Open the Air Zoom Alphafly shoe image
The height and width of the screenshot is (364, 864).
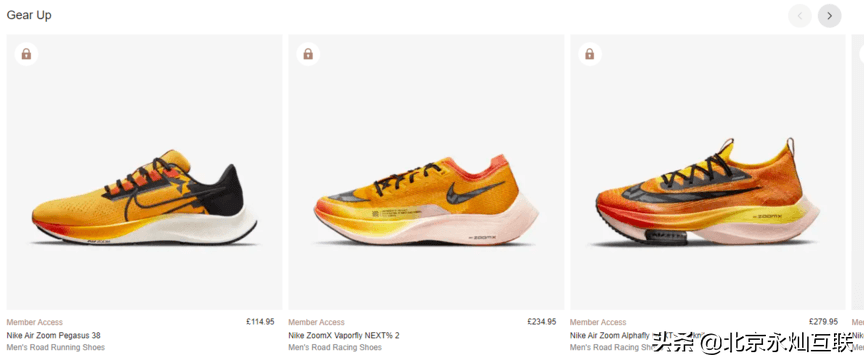click(708, 172)
